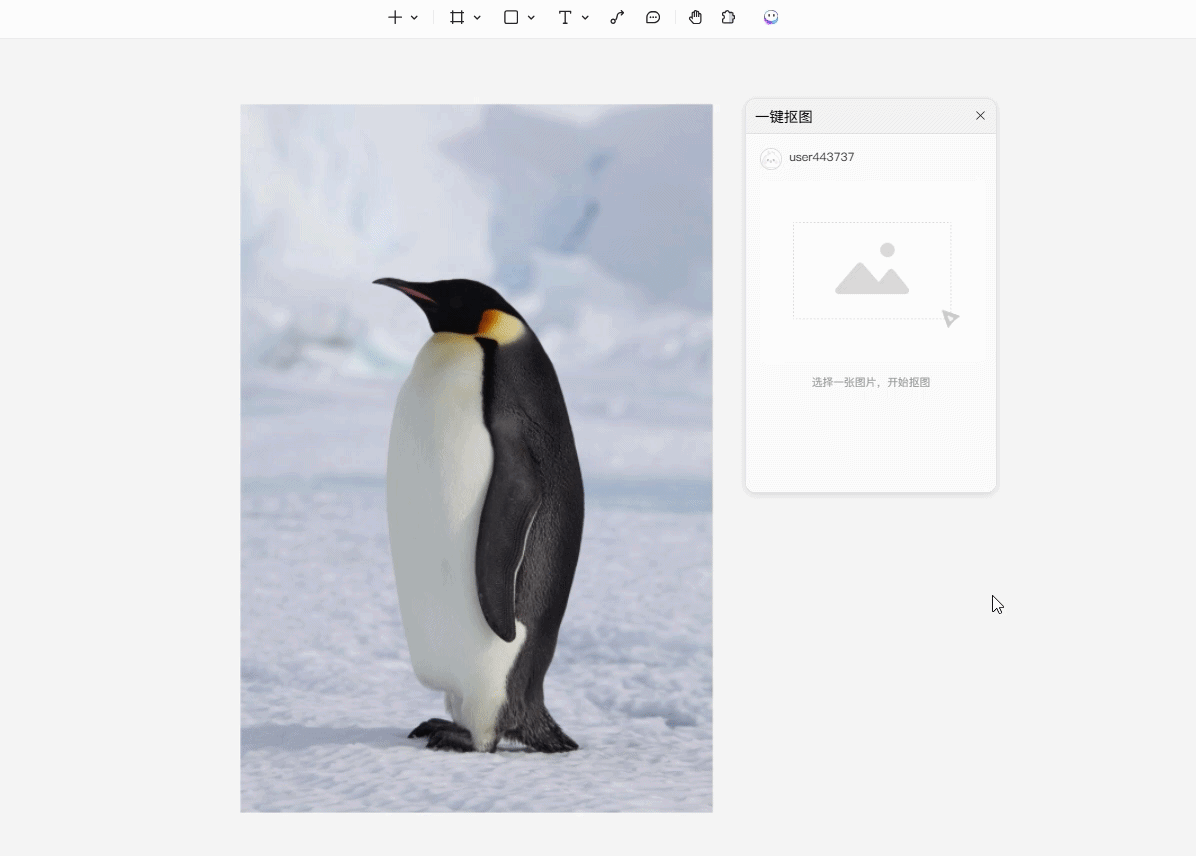Select the penguin image on canvas
The height and width of the screenshot is (856, 1196).
click(x=477, y=458)
